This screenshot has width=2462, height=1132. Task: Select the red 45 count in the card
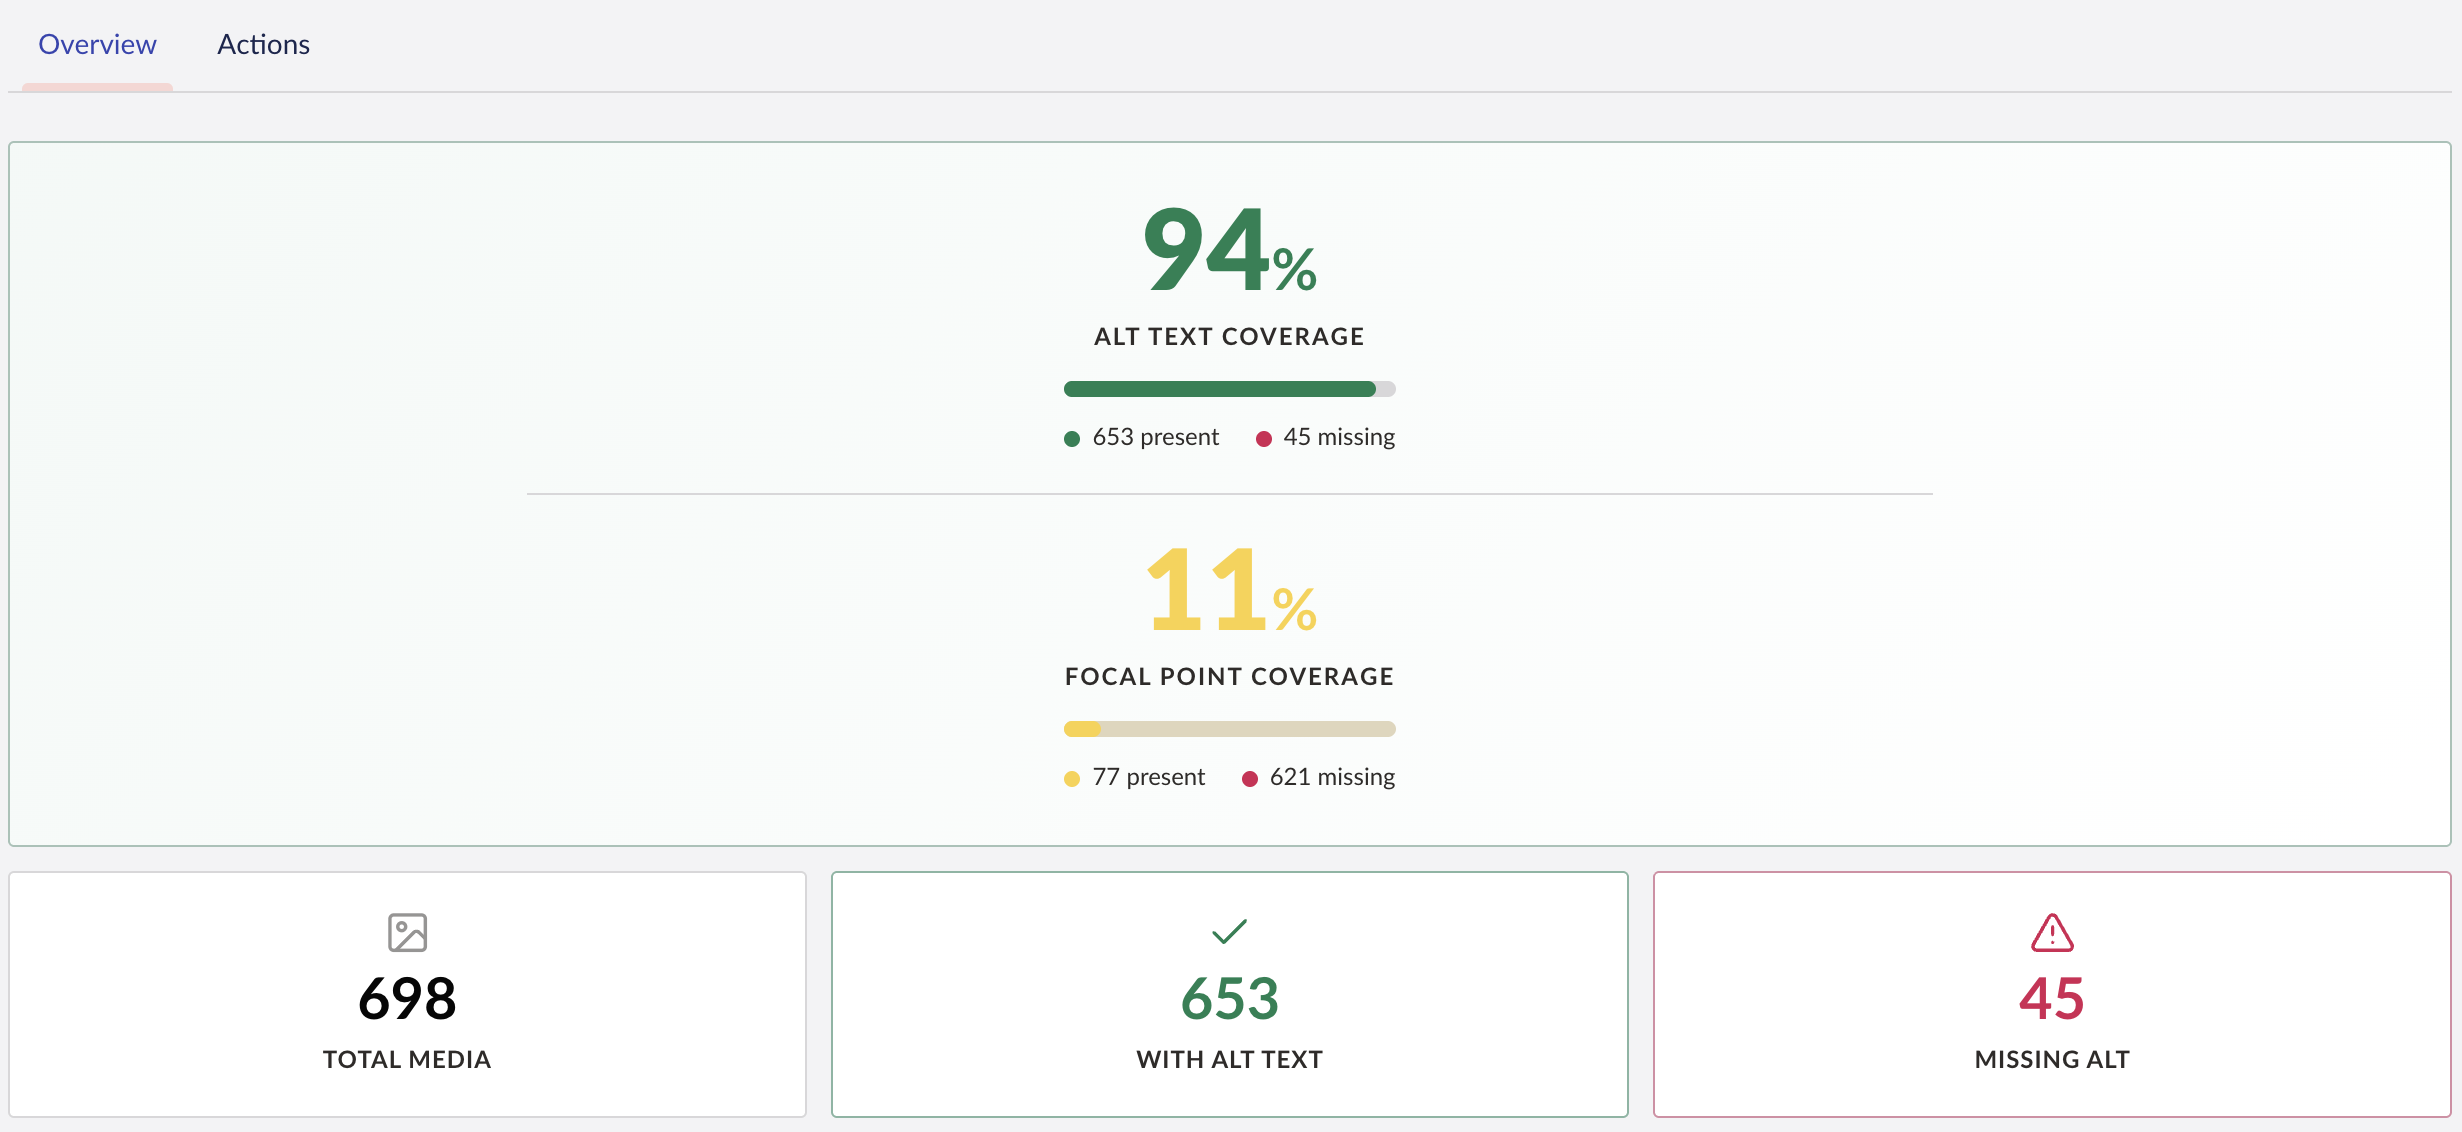[2052, 999]
